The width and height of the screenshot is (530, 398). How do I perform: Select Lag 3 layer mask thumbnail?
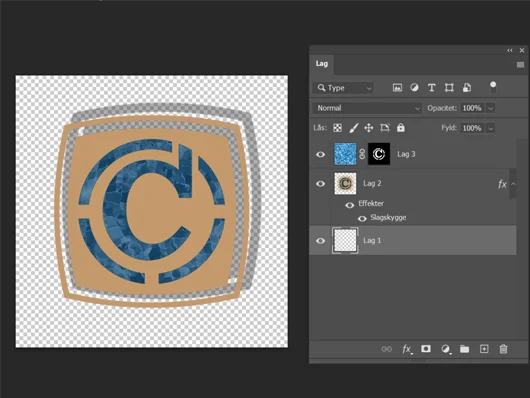(x=379, y=154)
